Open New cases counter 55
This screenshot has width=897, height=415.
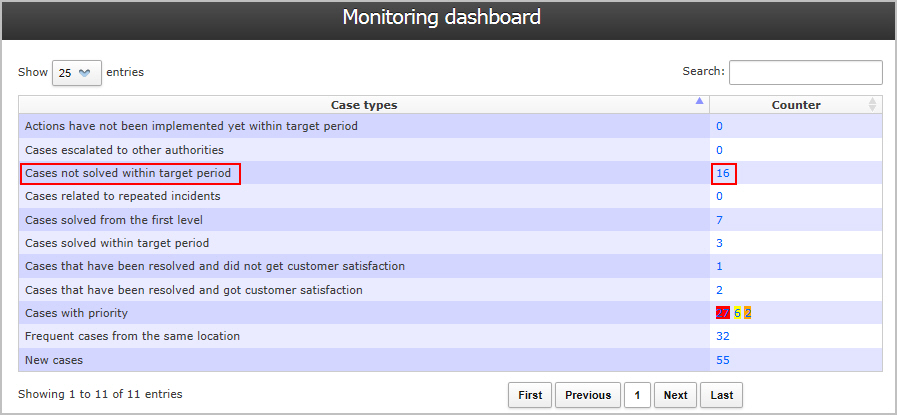723,360
